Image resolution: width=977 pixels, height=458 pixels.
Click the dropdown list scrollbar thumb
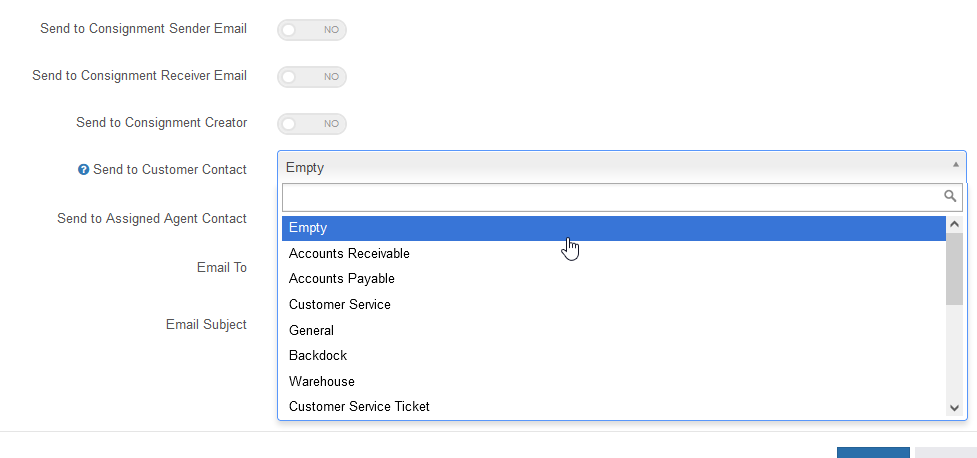tap(955, 269)
